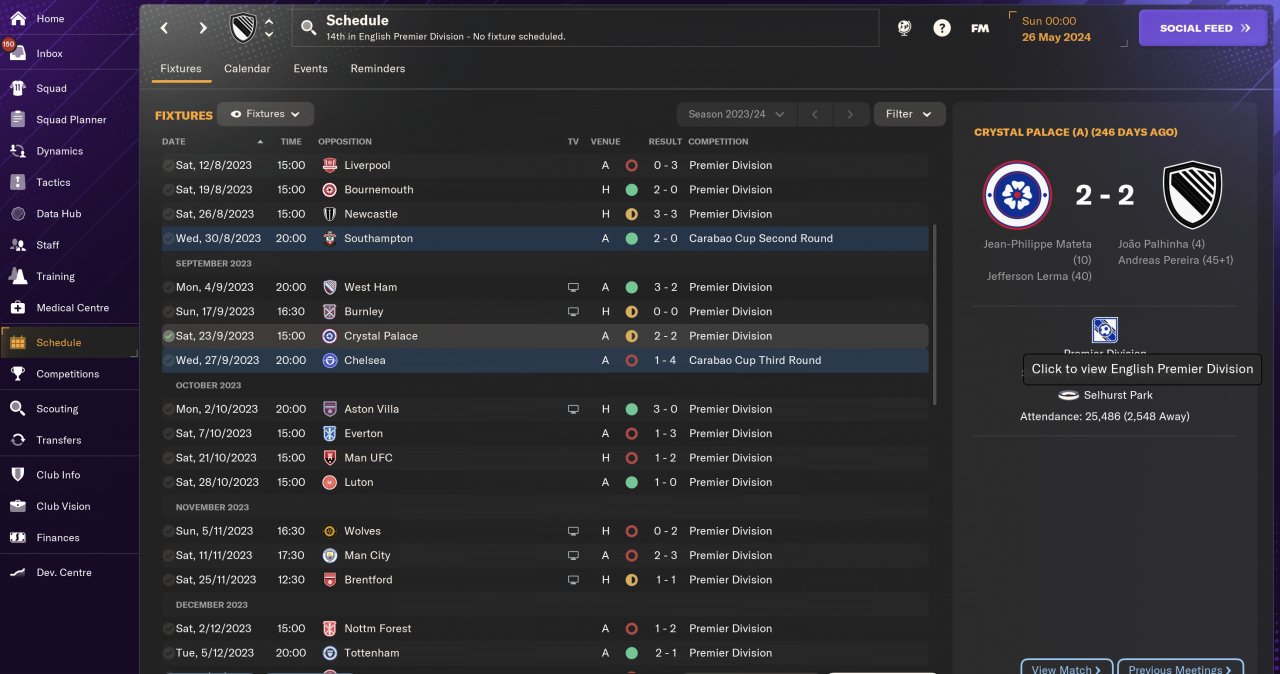Tick the Liverpool fixture row checkbox
This screenshot has height=674, width=1280.
168,165
